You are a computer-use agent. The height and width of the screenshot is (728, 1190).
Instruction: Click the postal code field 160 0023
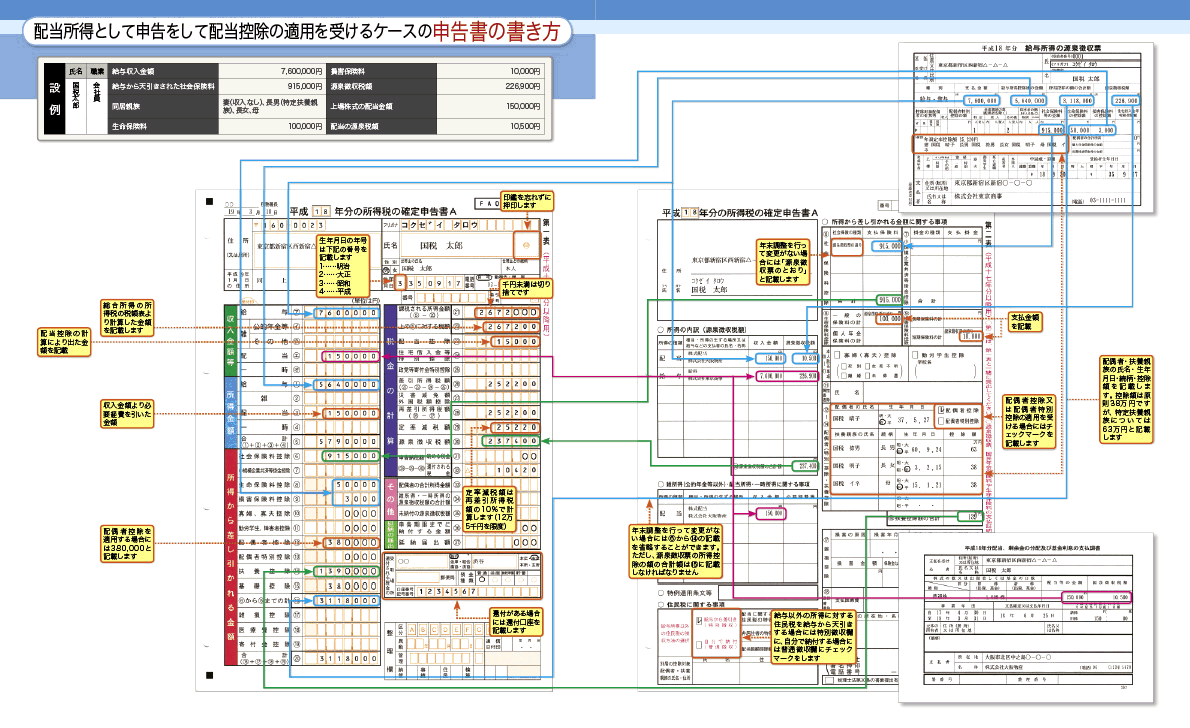point(294,225)
